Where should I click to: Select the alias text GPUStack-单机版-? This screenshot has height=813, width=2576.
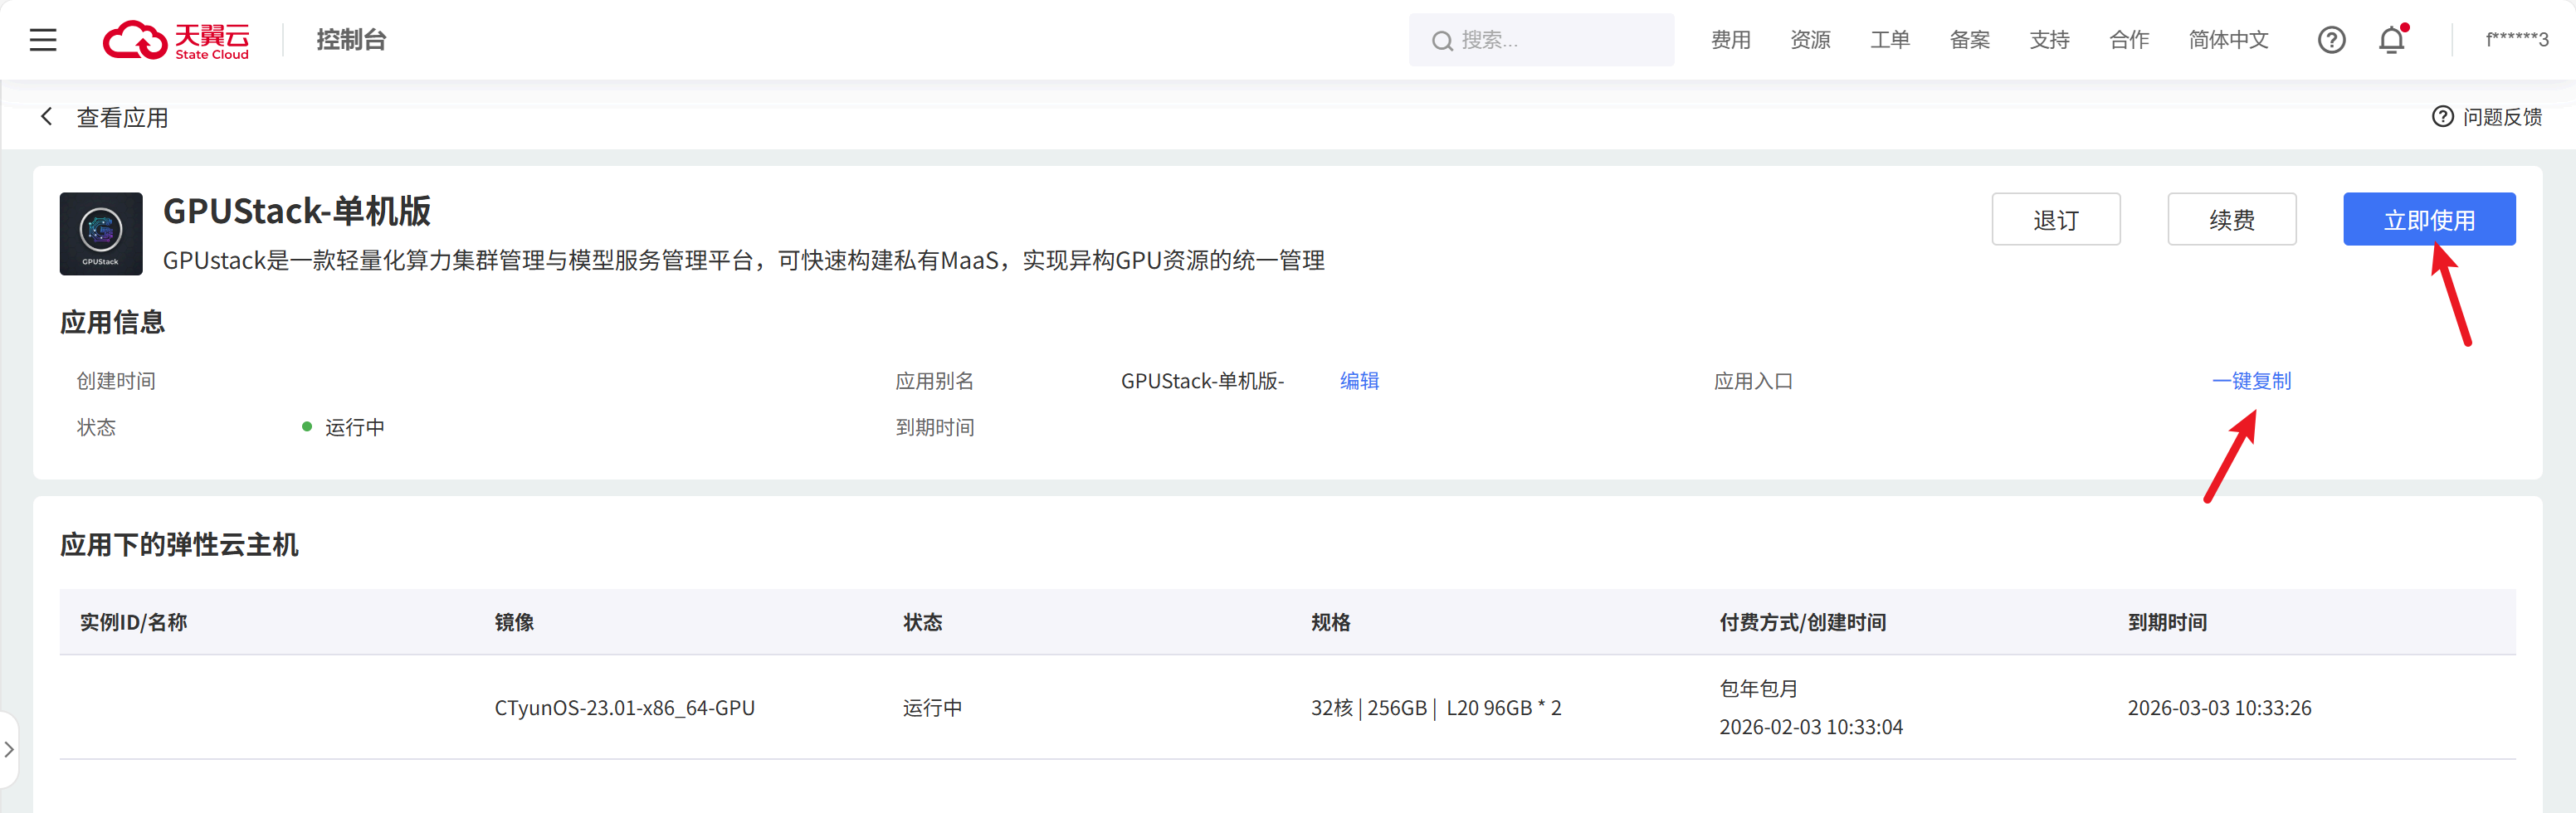(x=1202, y=381)
